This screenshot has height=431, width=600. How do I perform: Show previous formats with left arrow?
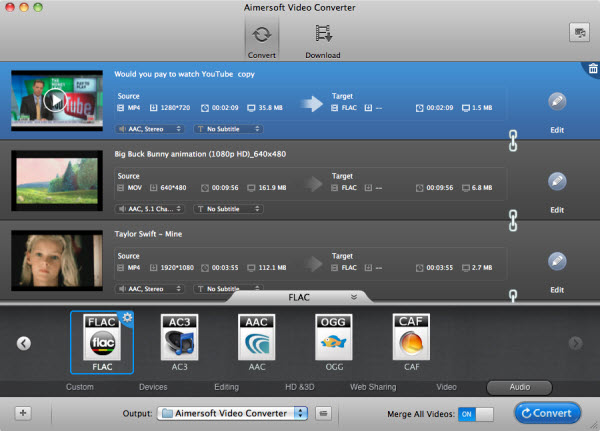tap(24, 343)
